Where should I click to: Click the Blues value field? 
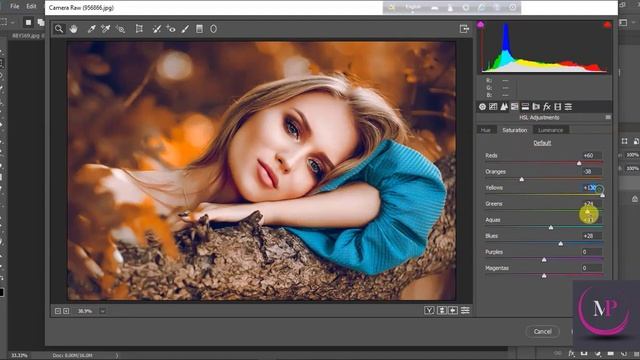click(x=591, y=236)
